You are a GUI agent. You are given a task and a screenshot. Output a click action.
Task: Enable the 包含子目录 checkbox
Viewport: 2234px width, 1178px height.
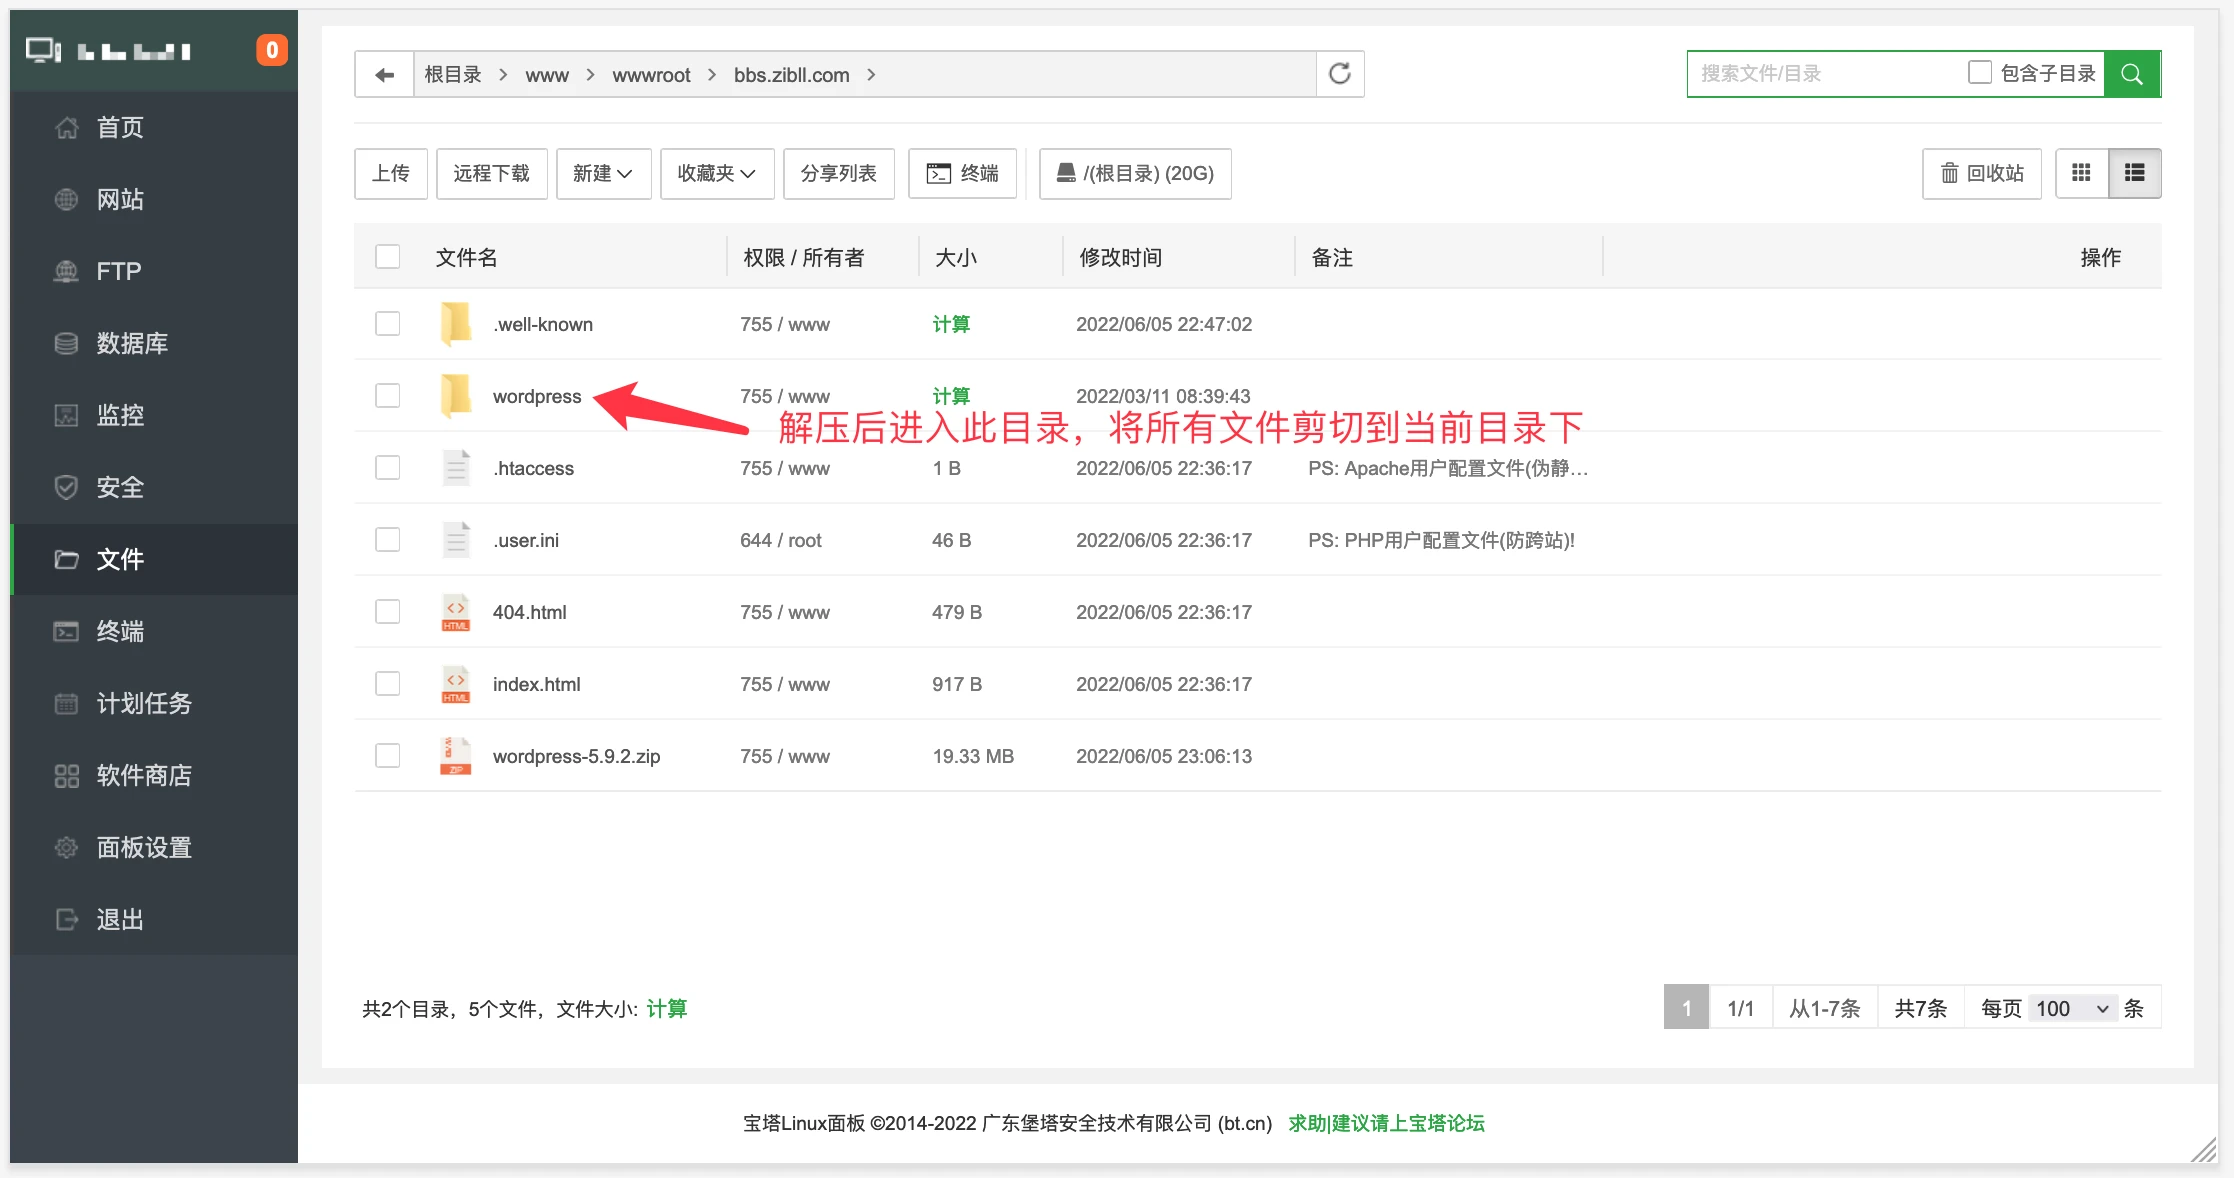1979,72
